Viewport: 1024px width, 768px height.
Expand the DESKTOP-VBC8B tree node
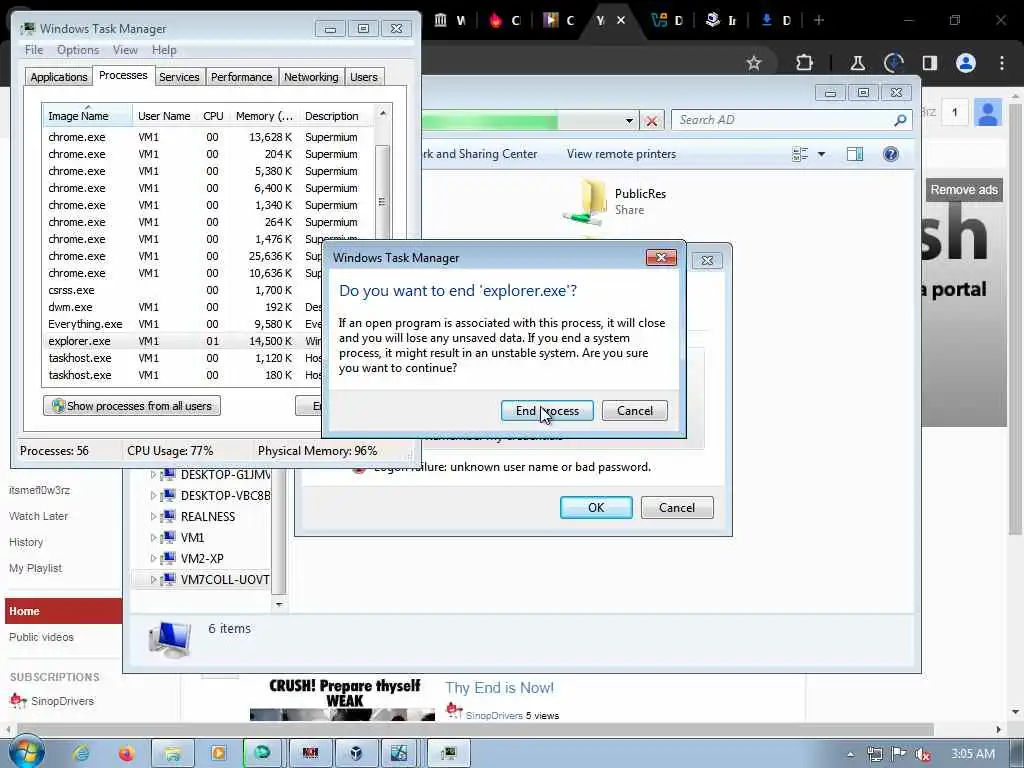[x=153, y=496]
